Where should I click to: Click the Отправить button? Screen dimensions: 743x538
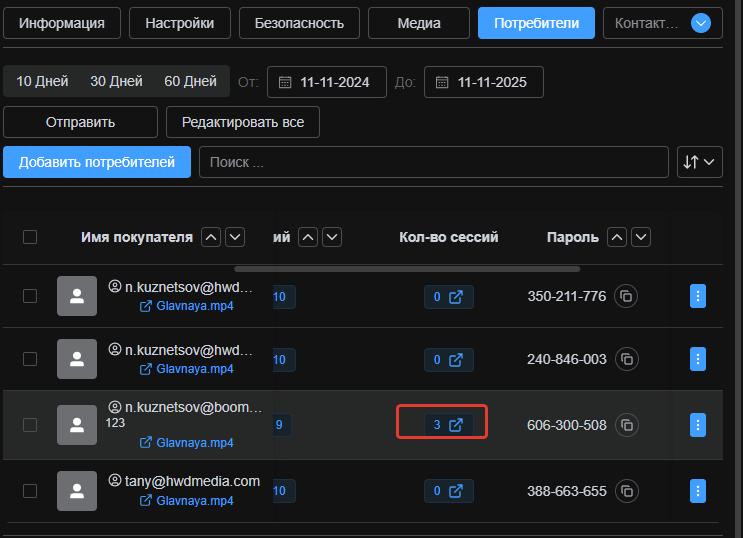[x=81, y=122]
